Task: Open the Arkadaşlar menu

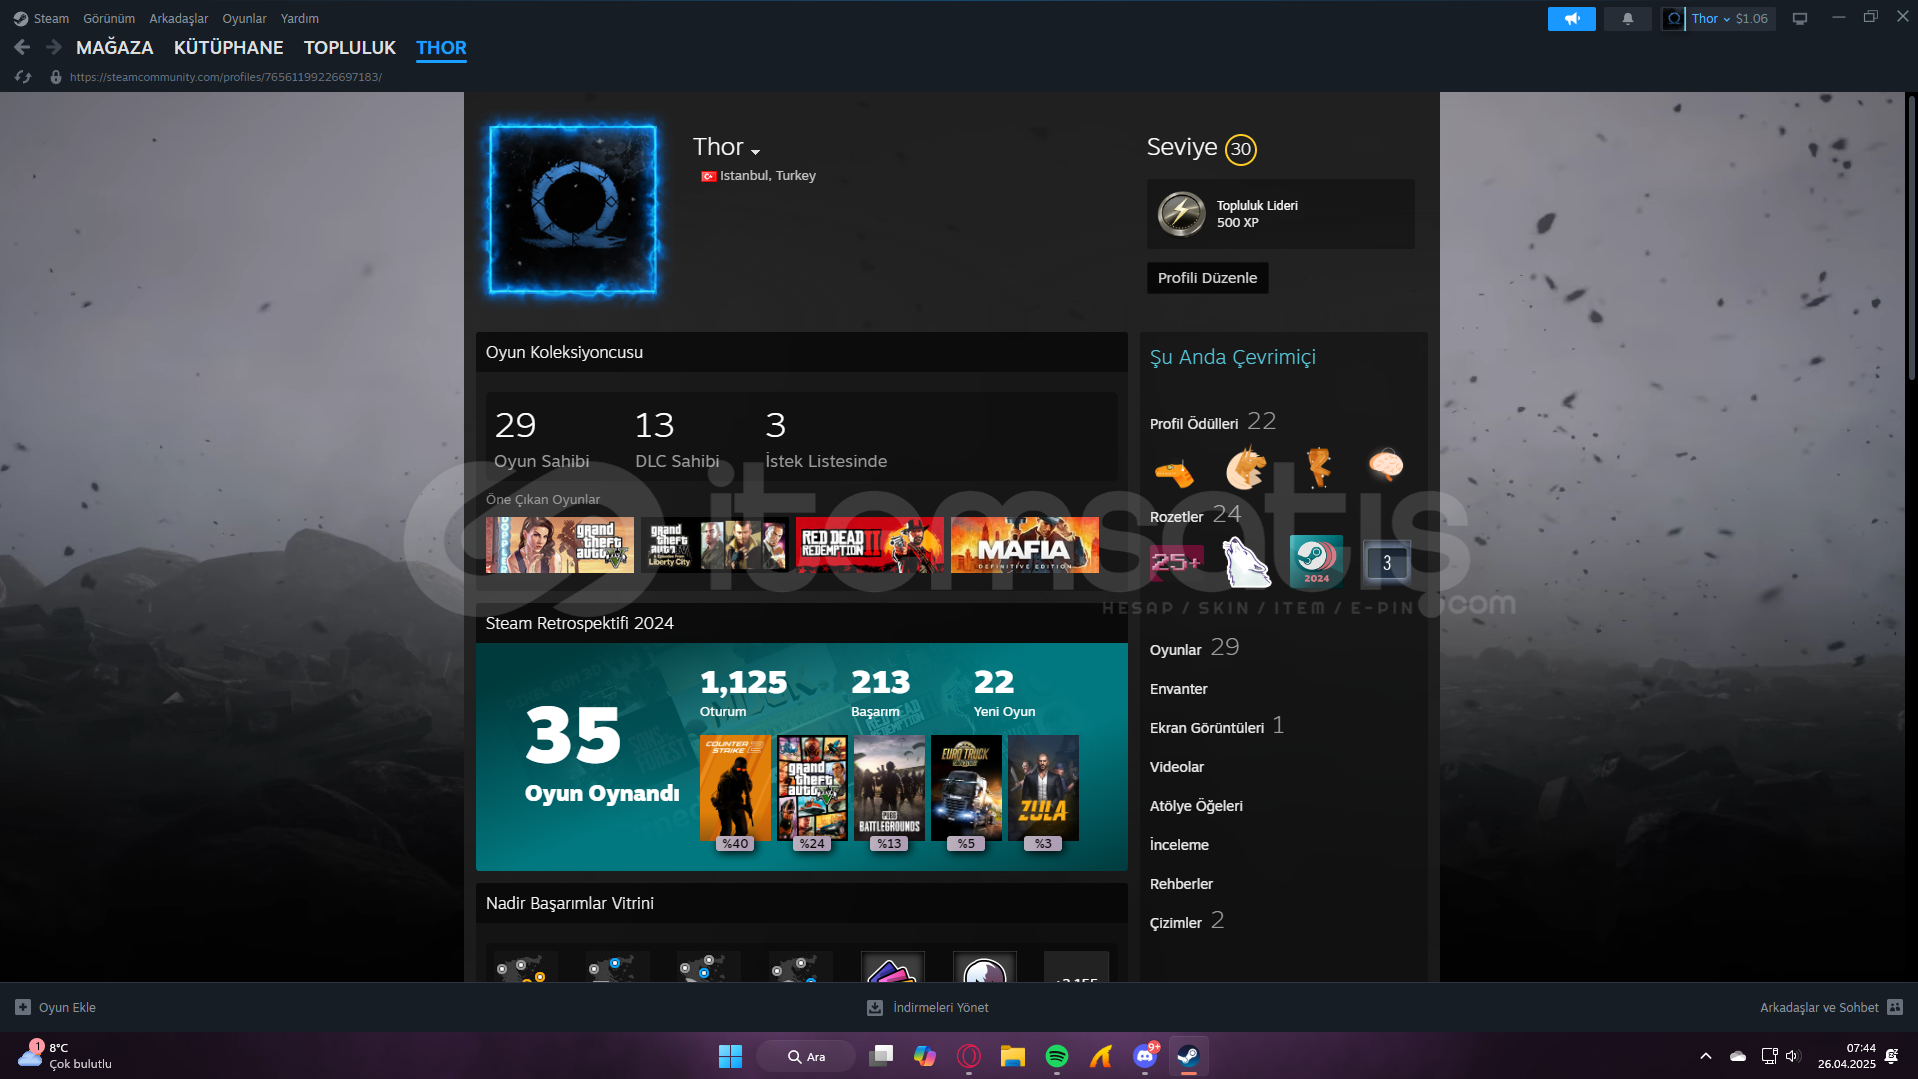Action: (179, 18)
